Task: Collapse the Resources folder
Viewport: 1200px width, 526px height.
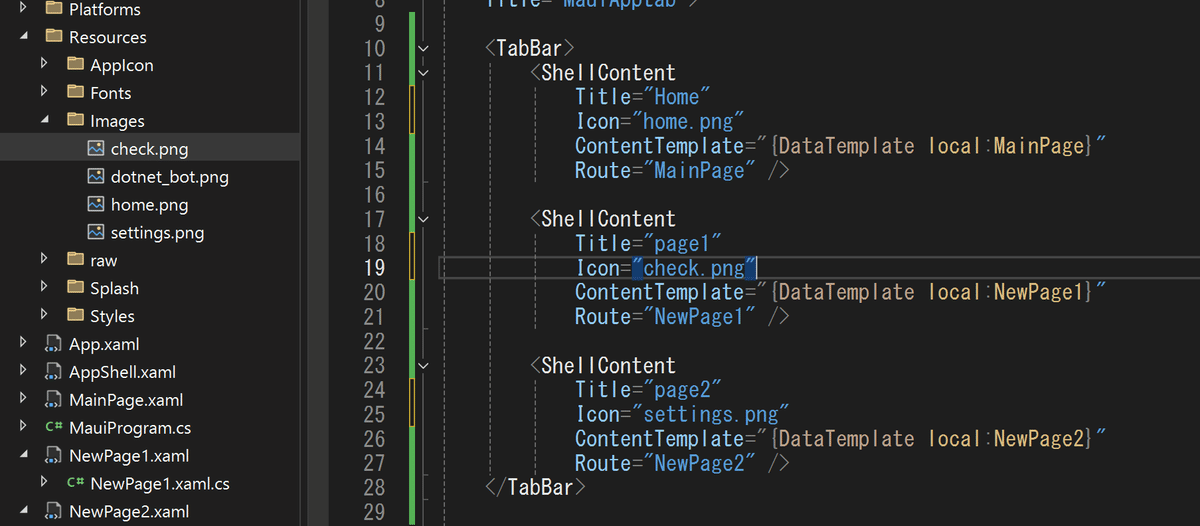Action: 23,37
